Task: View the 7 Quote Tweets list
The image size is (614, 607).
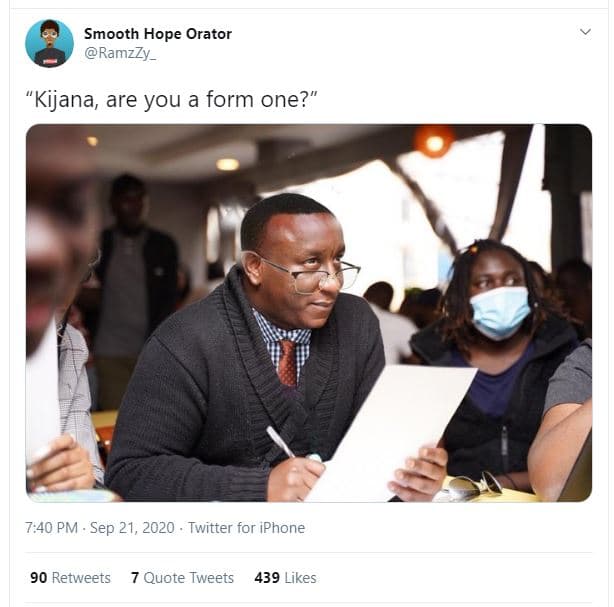Action: (182, 578)
